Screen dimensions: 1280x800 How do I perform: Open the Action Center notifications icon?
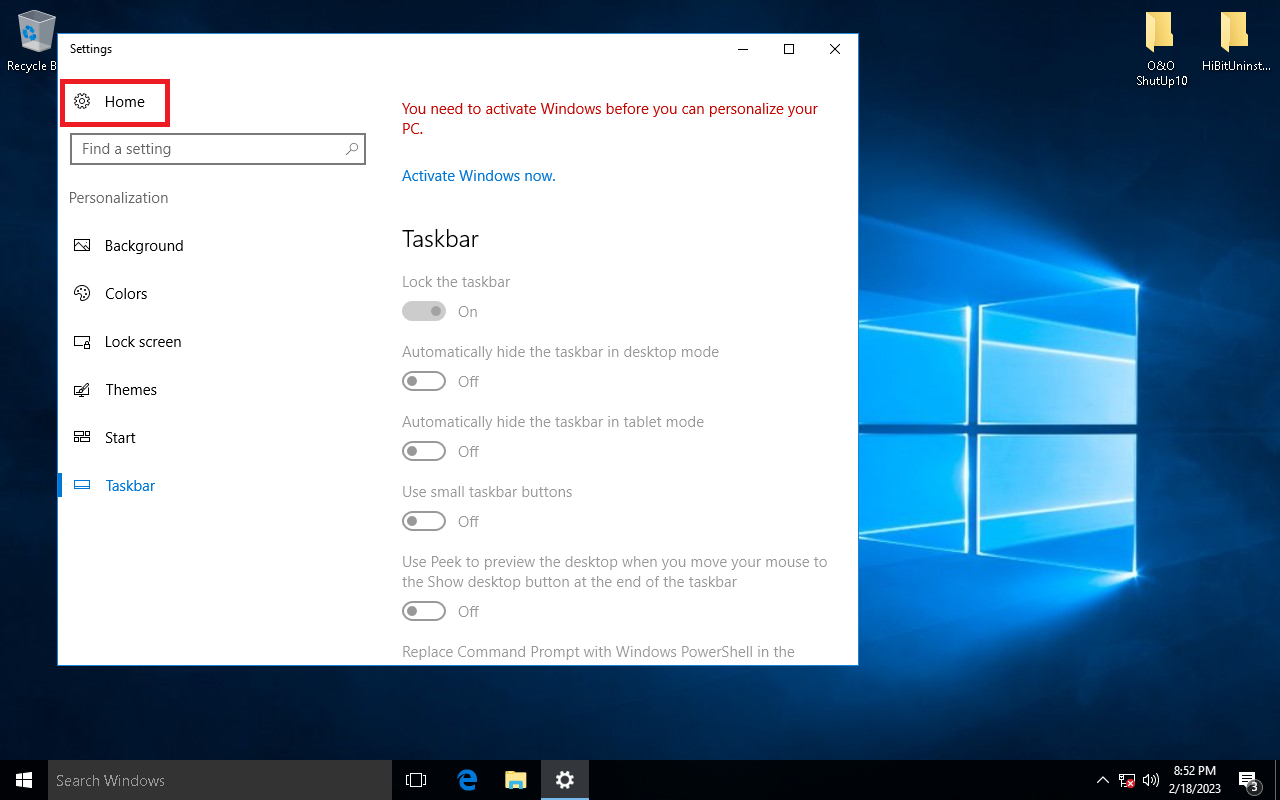point(1249,780)
